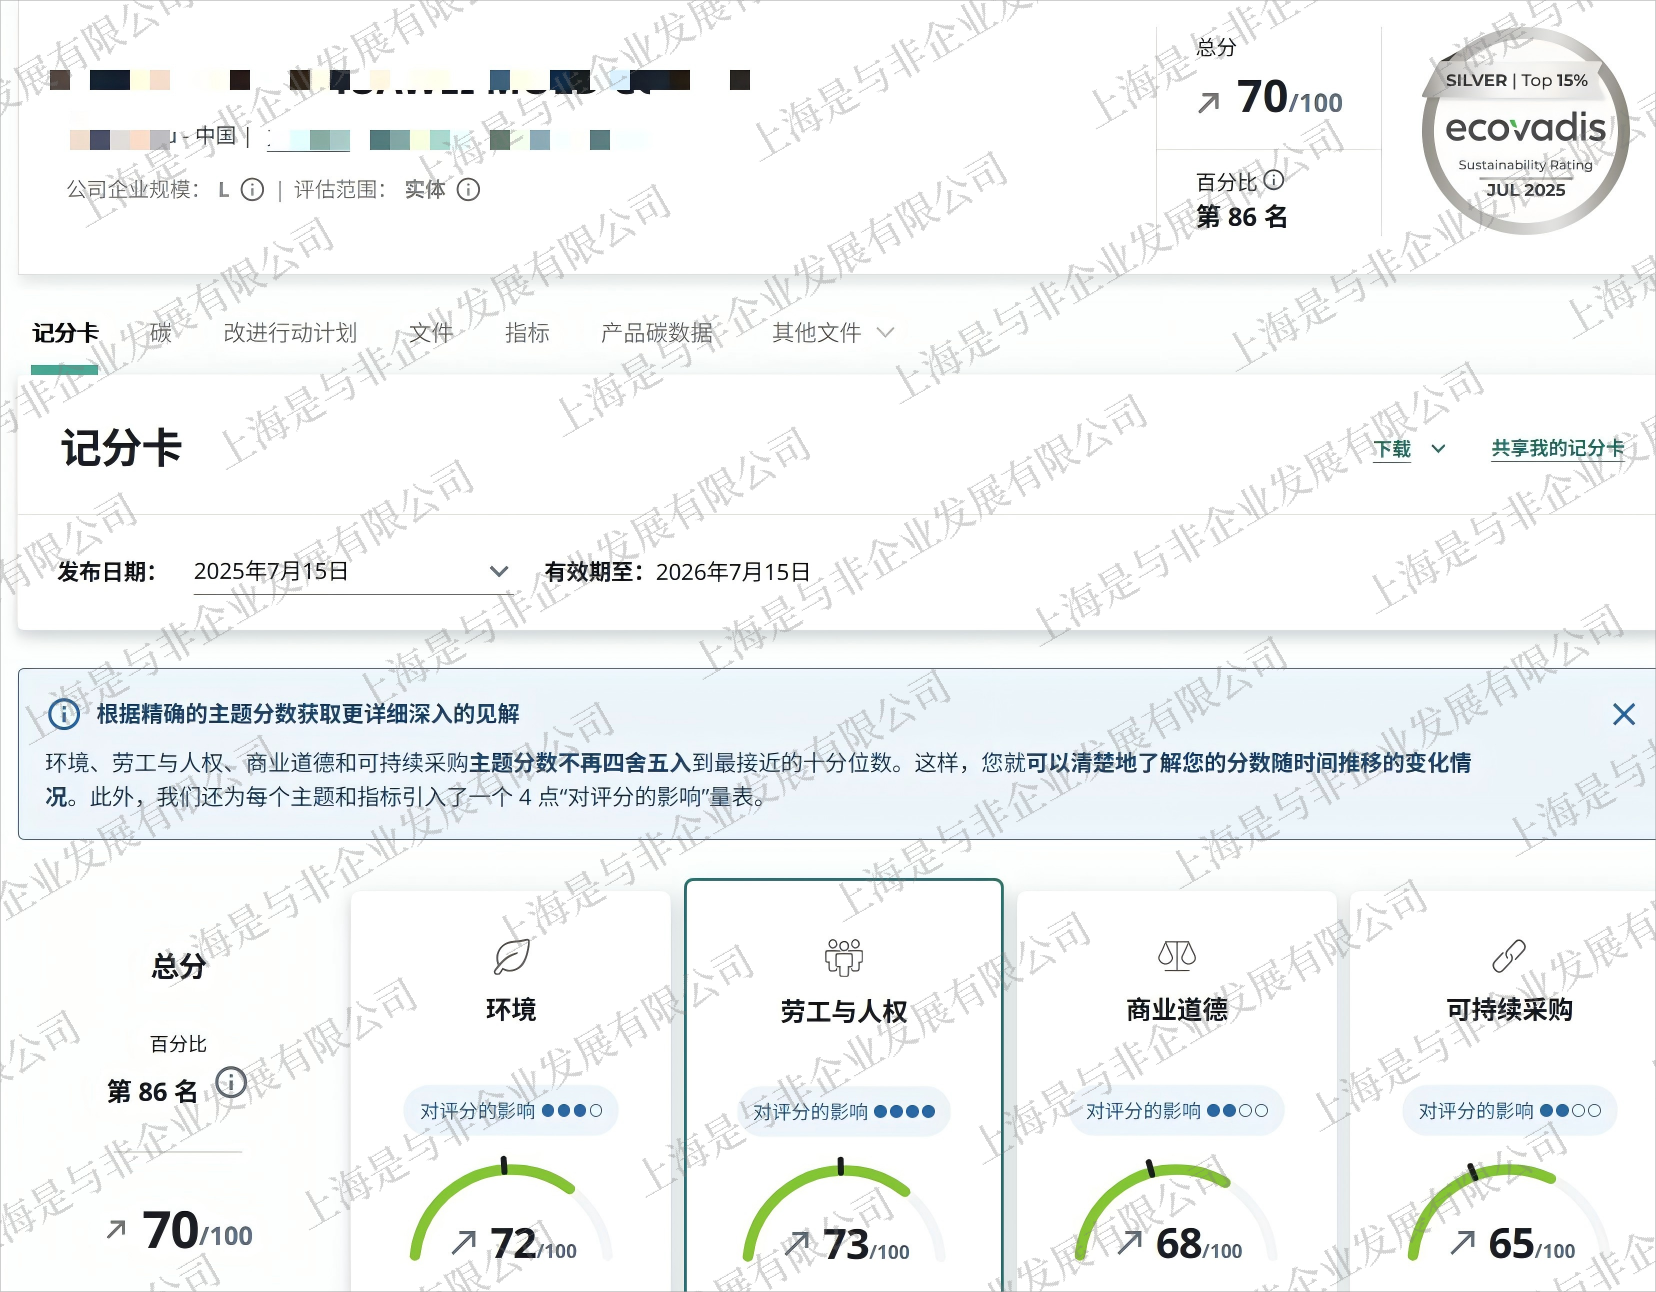Click the people icon above 劳工与人权
The width and height of the screenshot is (1656, 1292).
pos(843,957)
